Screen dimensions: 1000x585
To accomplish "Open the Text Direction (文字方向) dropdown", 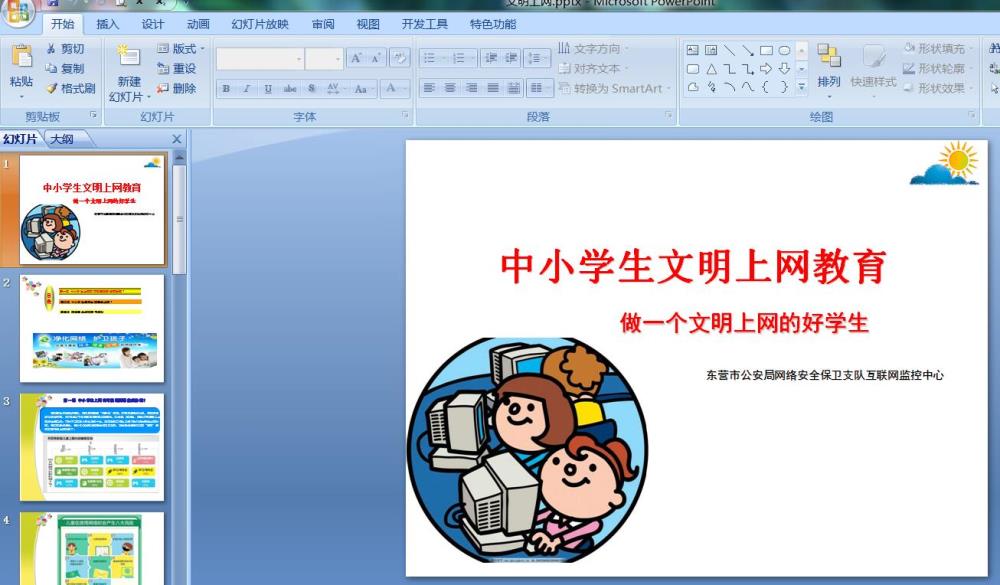I will [592, 48].
